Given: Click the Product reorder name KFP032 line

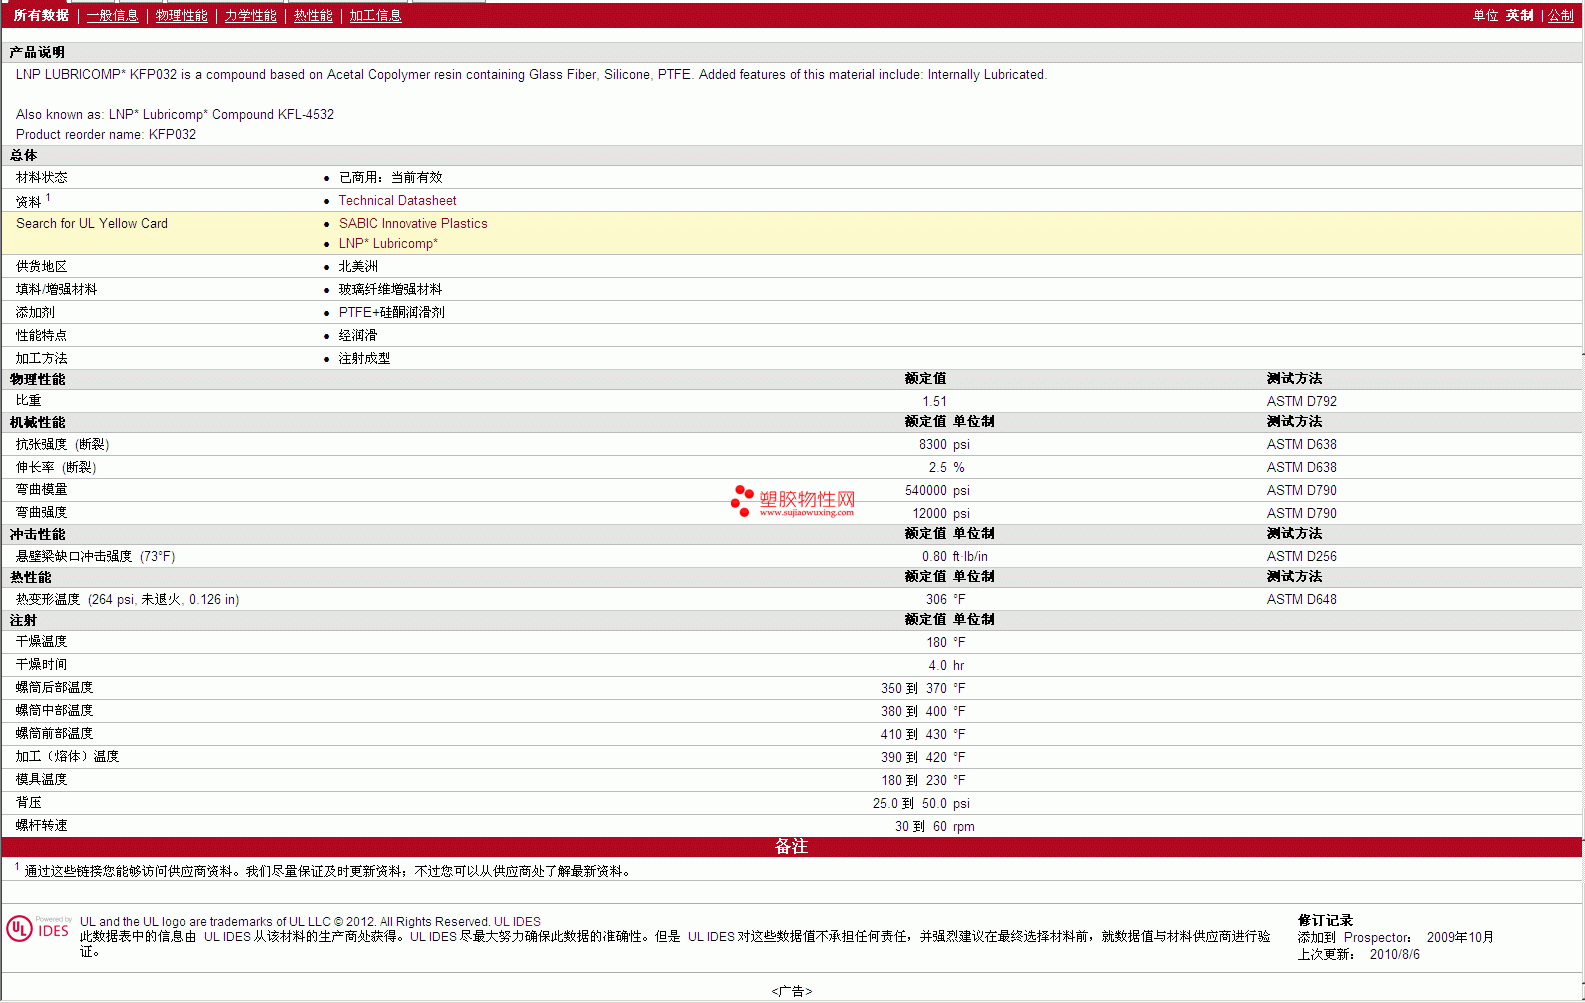Looking at the screenshot, I should coord(106,135).
